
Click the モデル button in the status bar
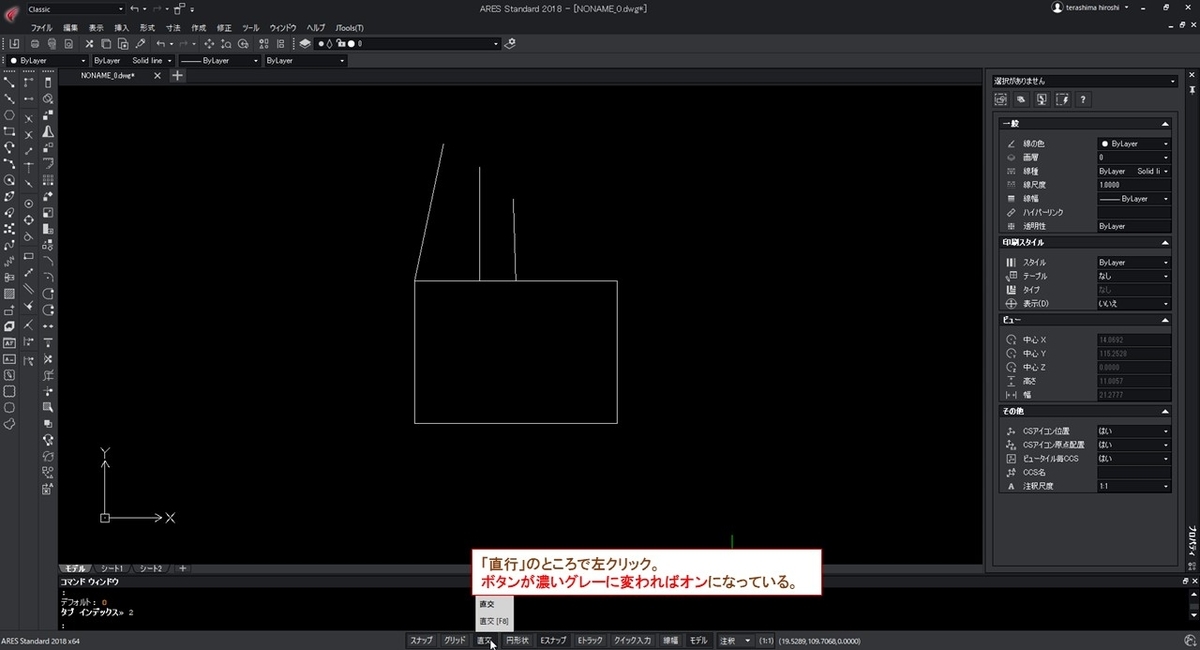697,640
